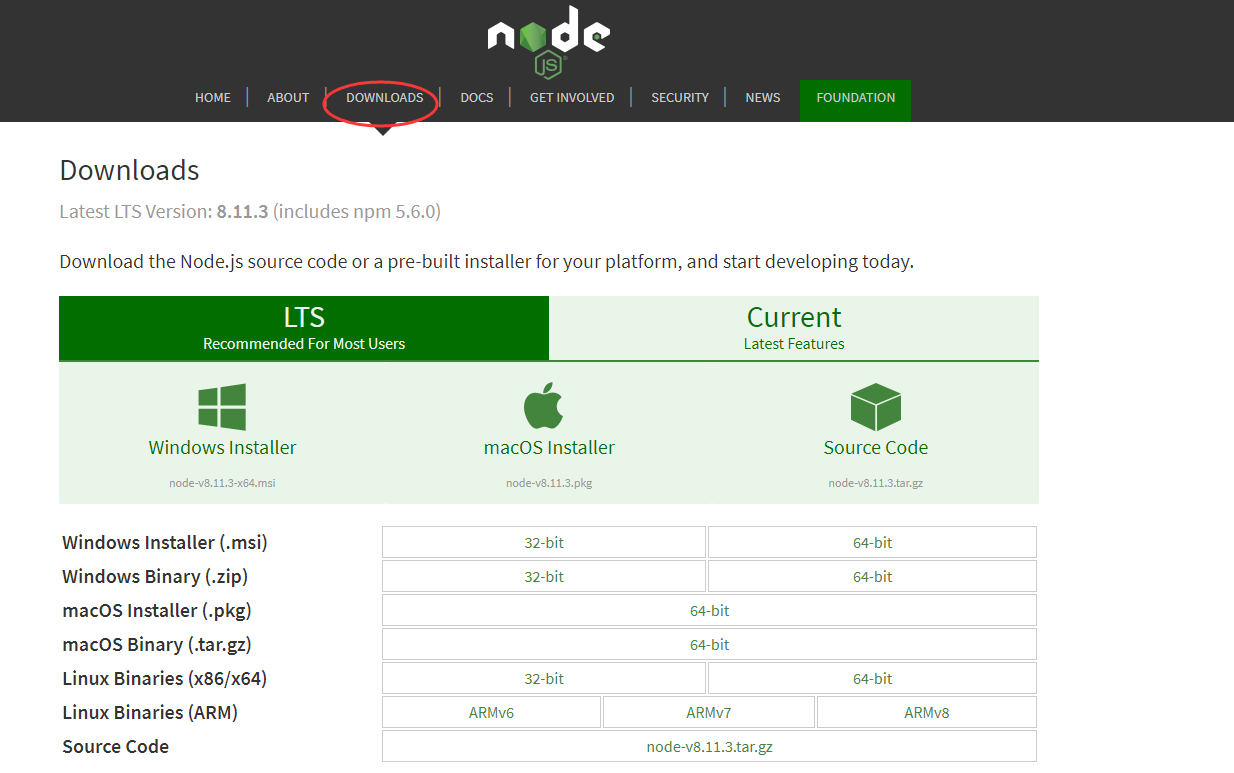The width and height of the screenshot is (1234, 773).
Task: Download Linux Binaries ARMv6
Action: click(x=491, y=712)
